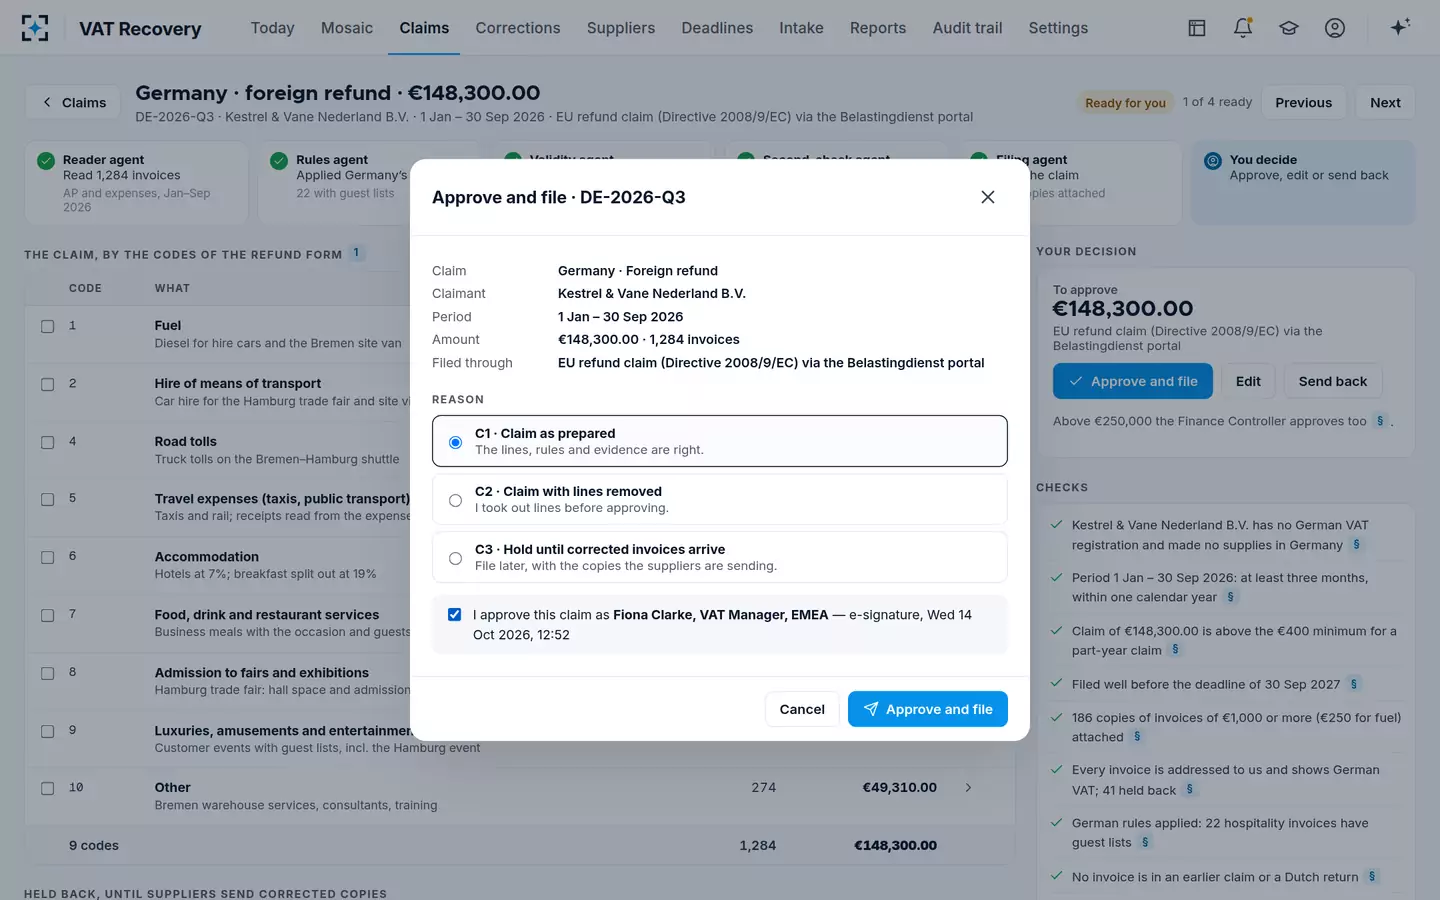Expand the Other row chevron
Image resolution: width=1440 pixels, height=900 pixels.
point(968,788)
